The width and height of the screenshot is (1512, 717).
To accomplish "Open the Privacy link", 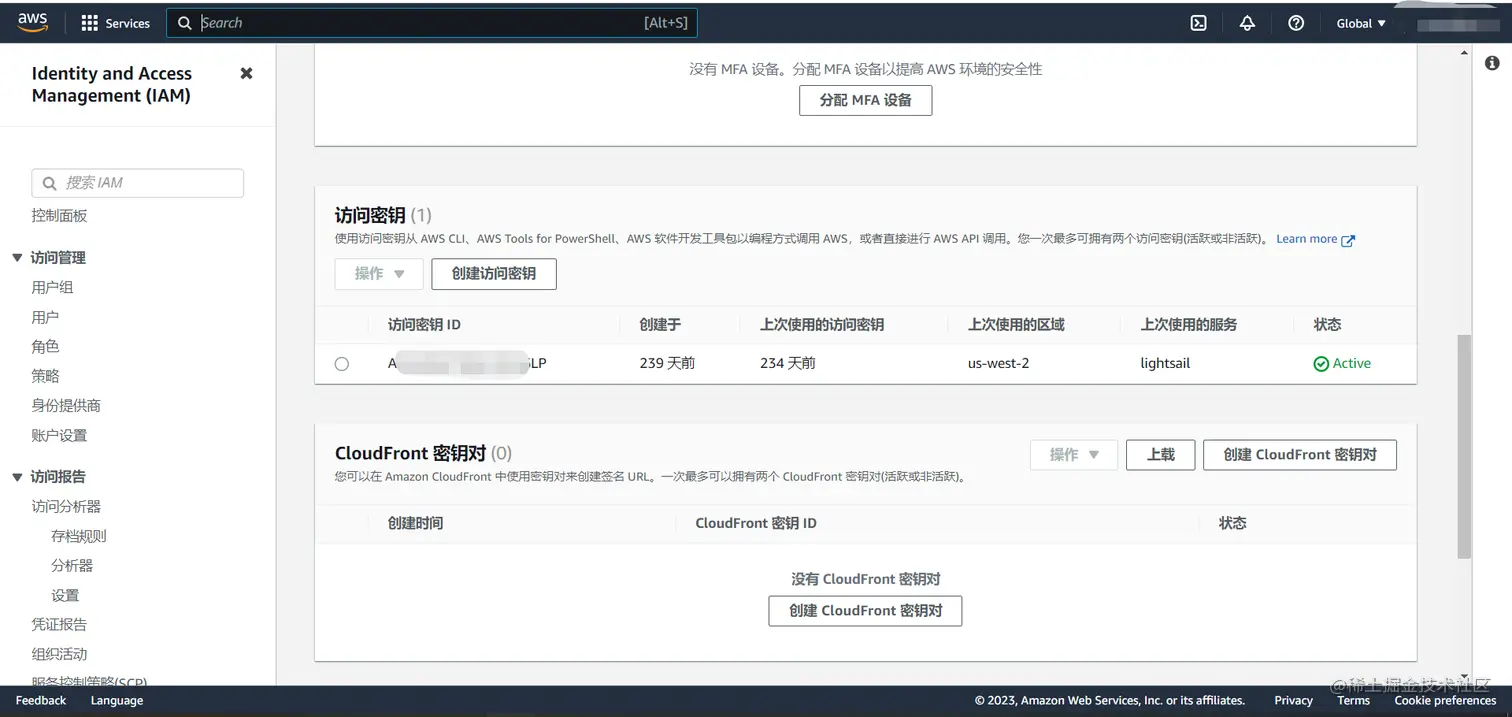I will (x=1293, y=701).
